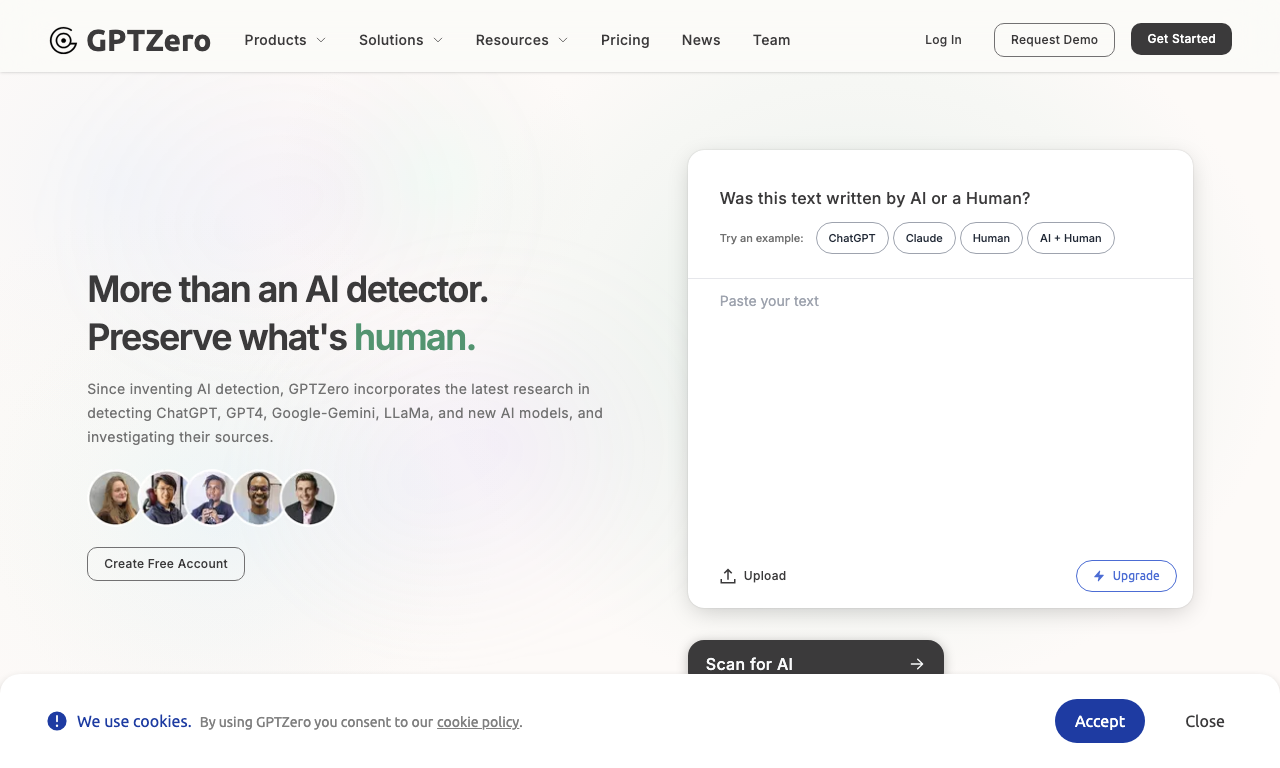Expand the Products menu chevron
1280x768 pixels.
[x=321, y=40]
